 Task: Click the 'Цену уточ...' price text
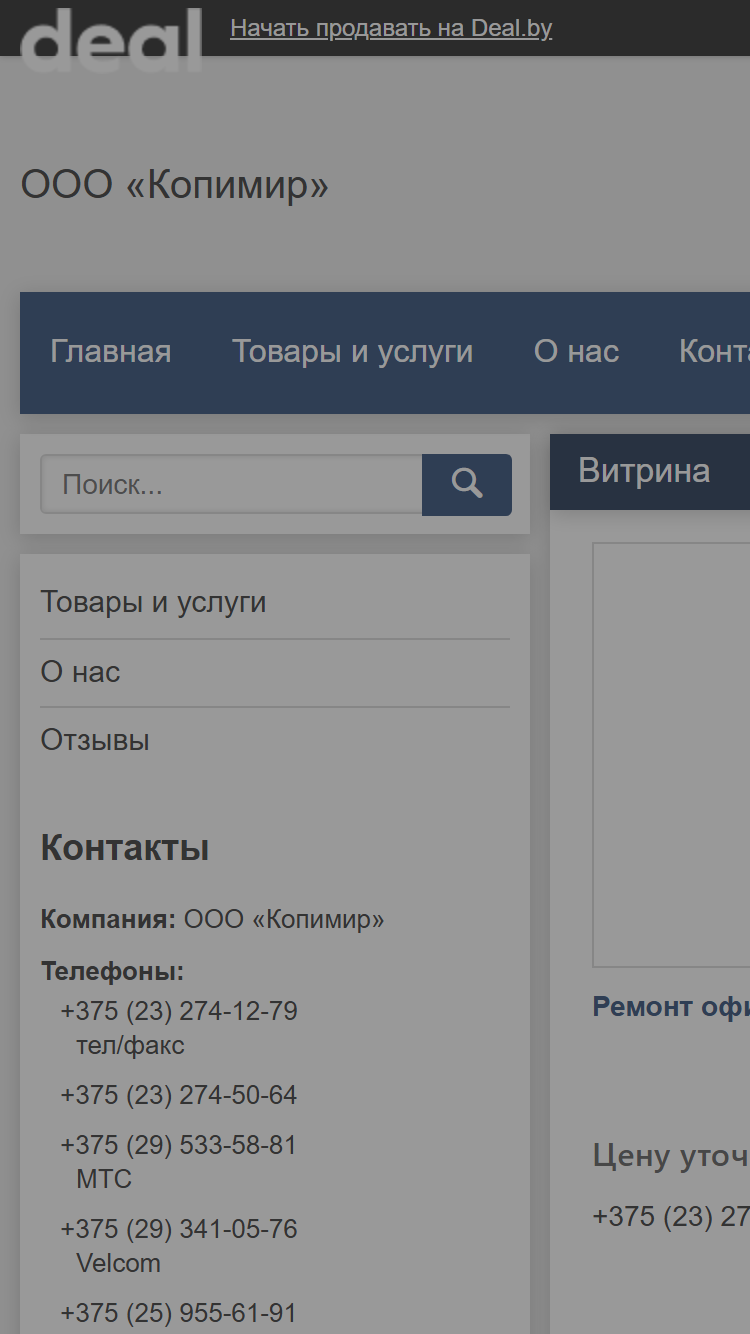[671, 1156]
